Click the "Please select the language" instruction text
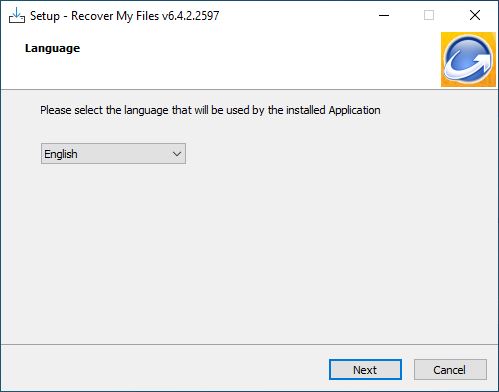The image size is (499, 392). click(210, 110)
